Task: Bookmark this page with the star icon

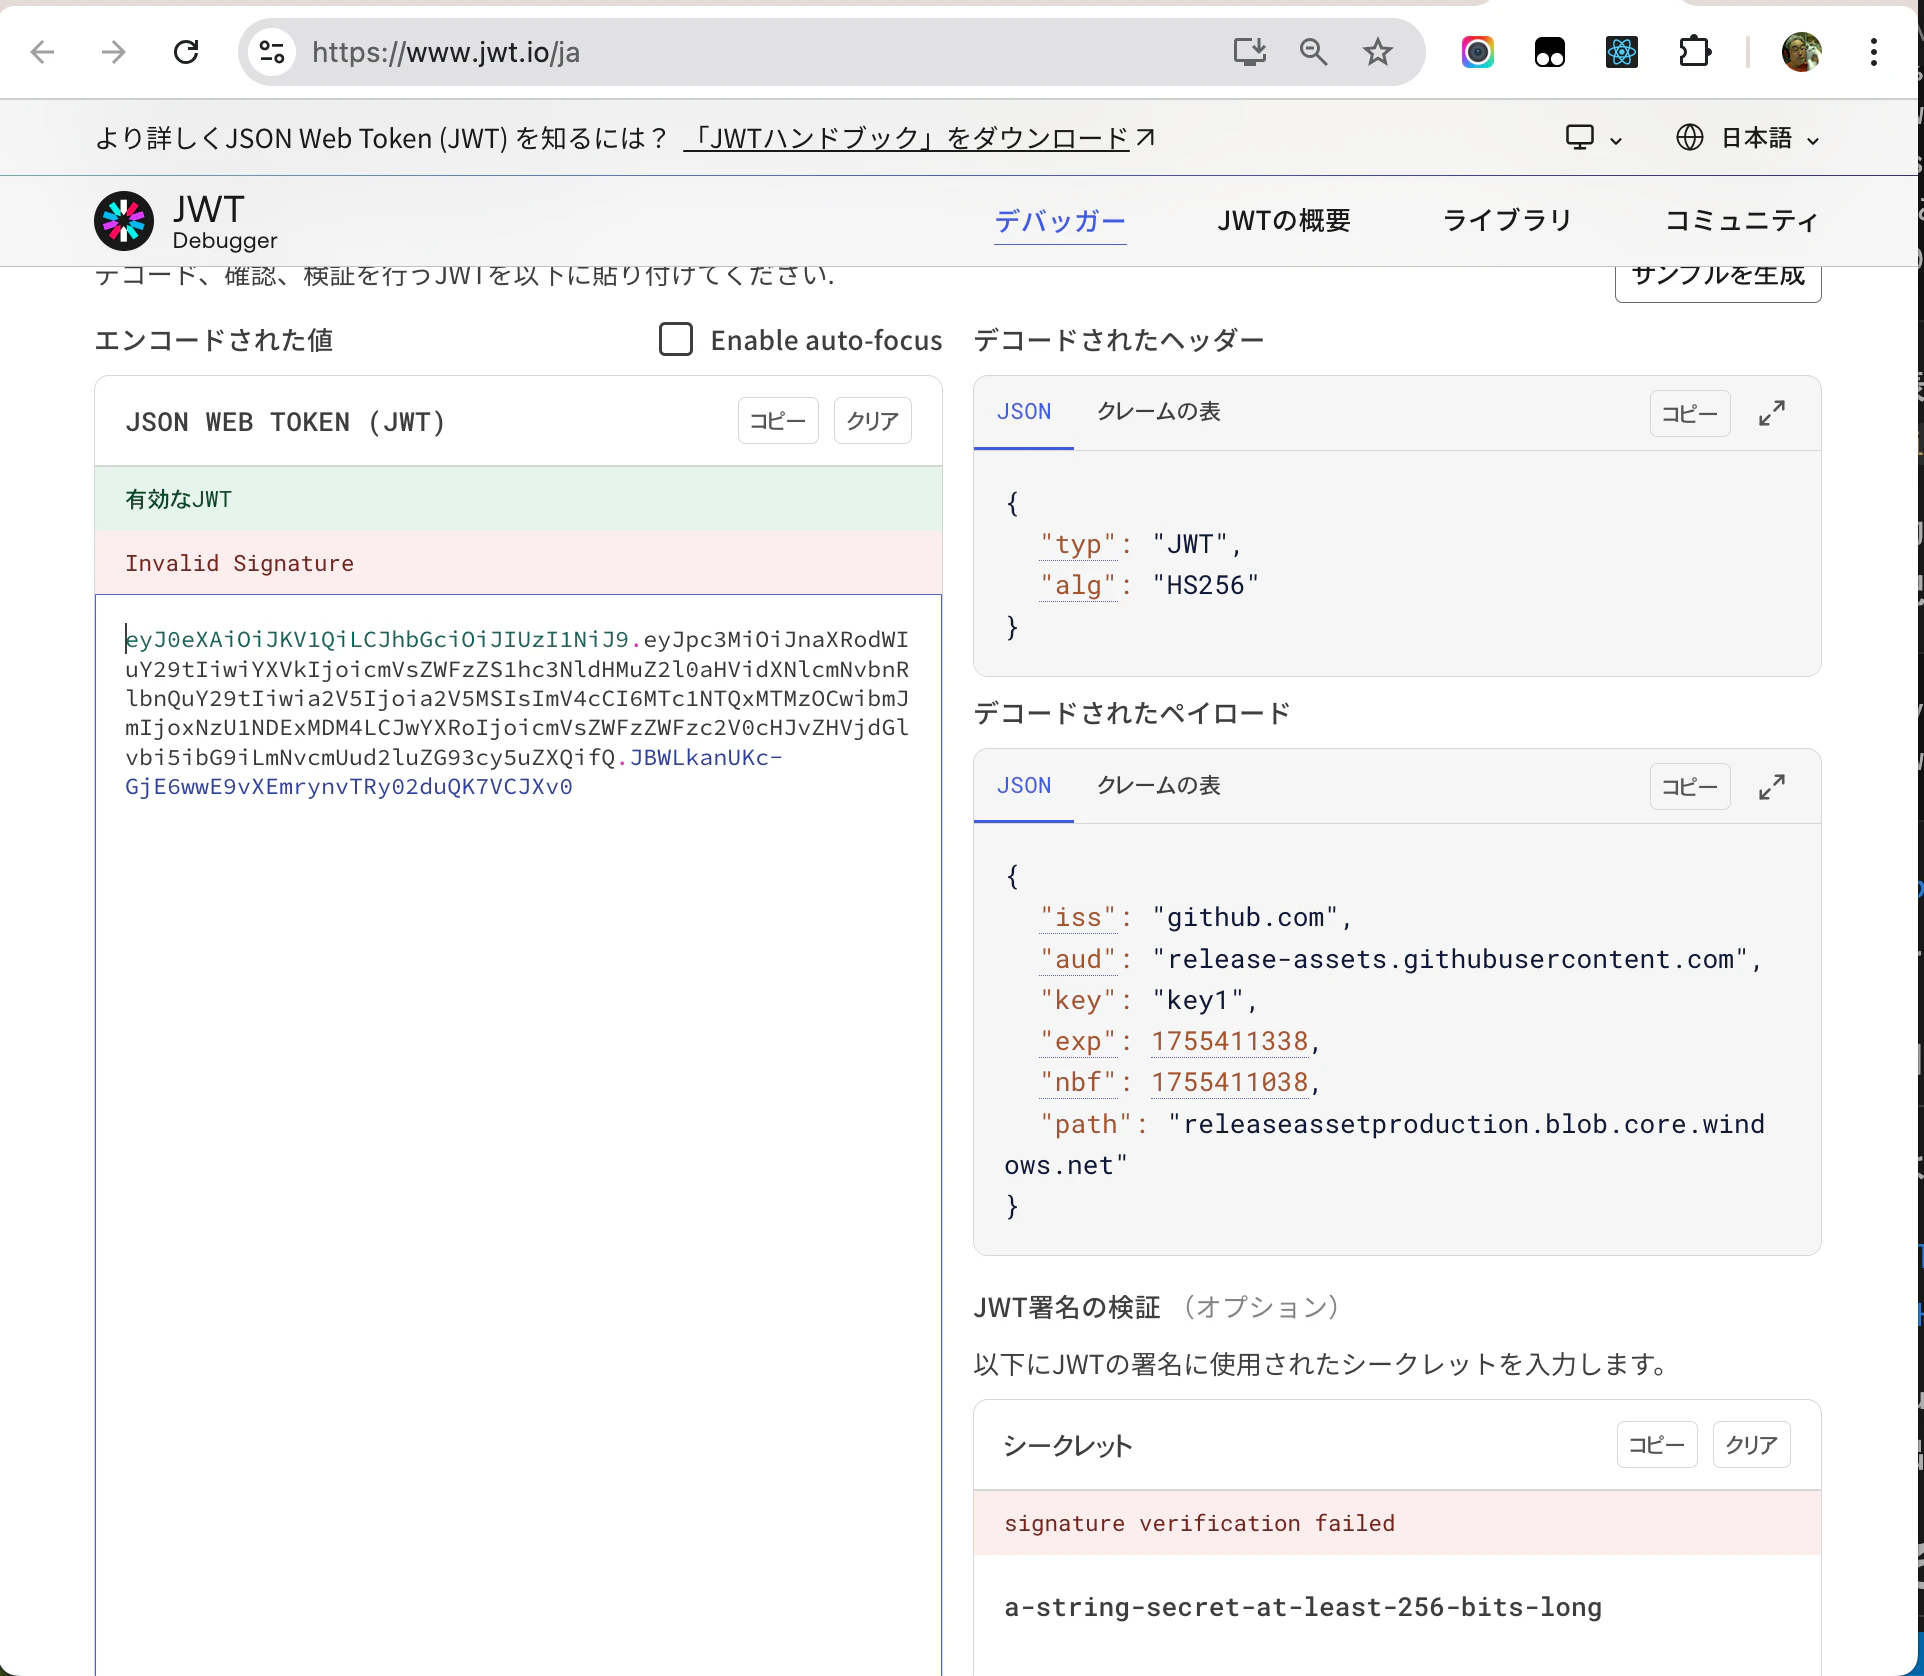Action: pos(1378,52)
